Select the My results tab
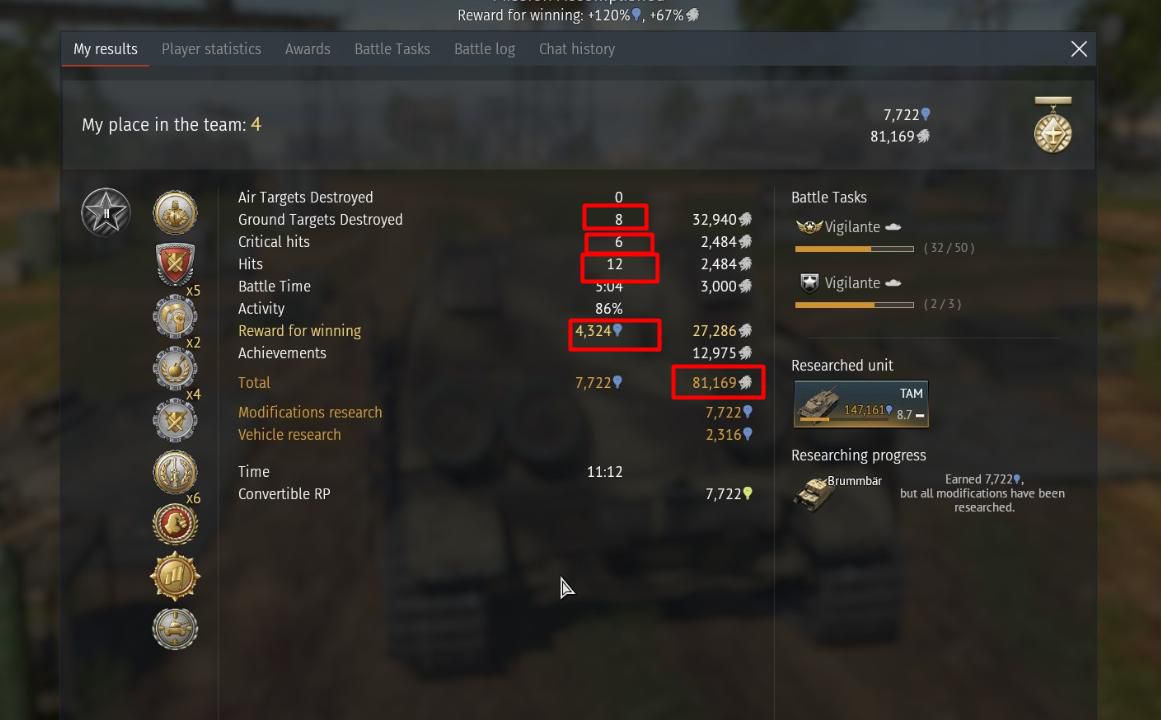Image resolution: width=1161 pixels, height=720 pixels. [x=105, y=49]
